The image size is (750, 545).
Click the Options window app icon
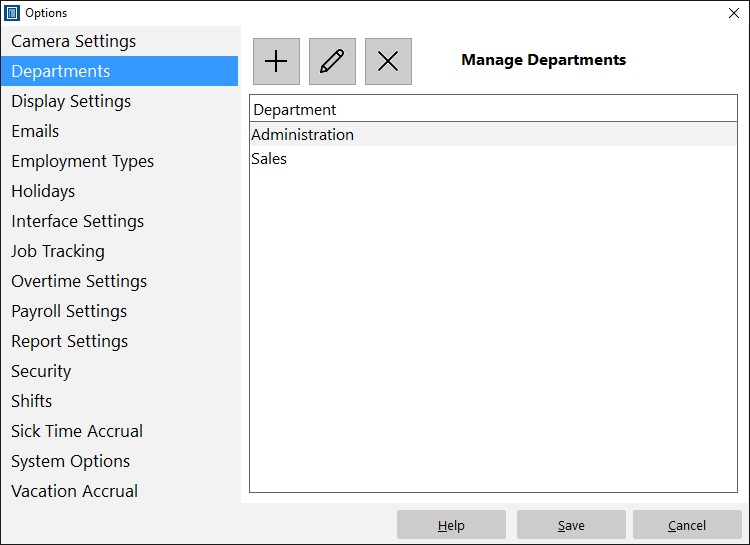pyautogui.click(x=12, y=13)
